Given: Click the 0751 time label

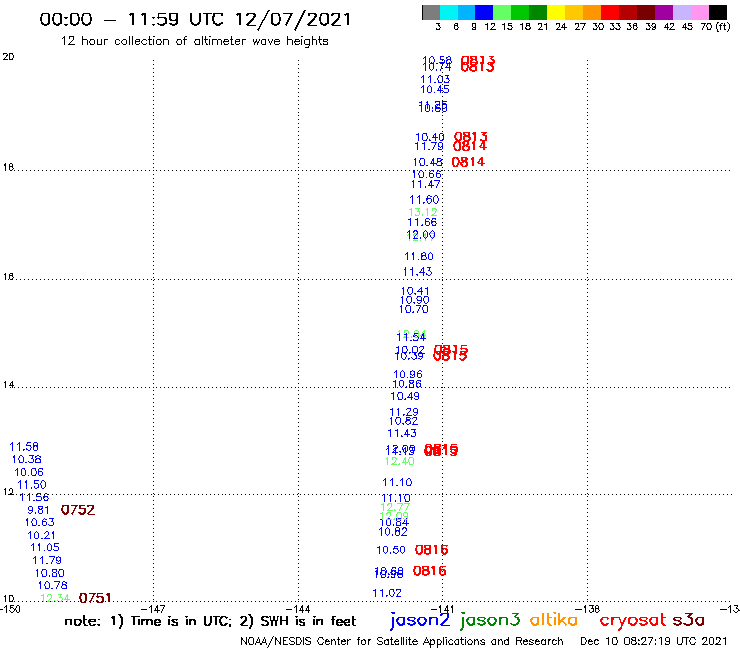Looking at the screenshot, I should pyautogui.click(x=95, y=598).
